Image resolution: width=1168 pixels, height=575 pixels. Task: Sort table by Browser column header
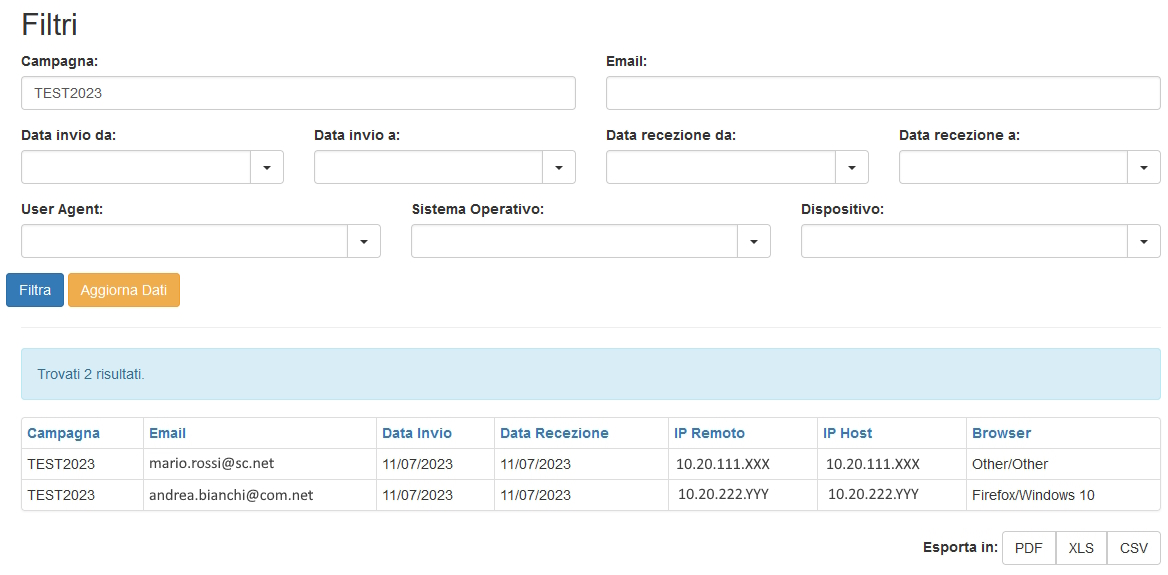coord(1001,433)
